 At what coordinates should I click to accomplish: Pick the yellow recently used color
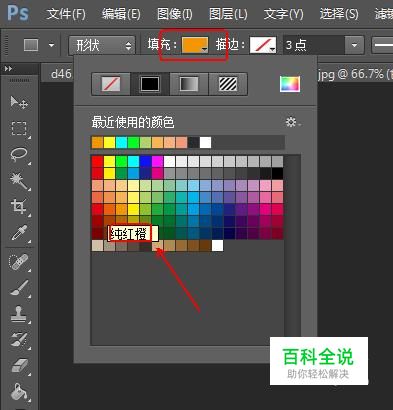(x=109, y=142)
